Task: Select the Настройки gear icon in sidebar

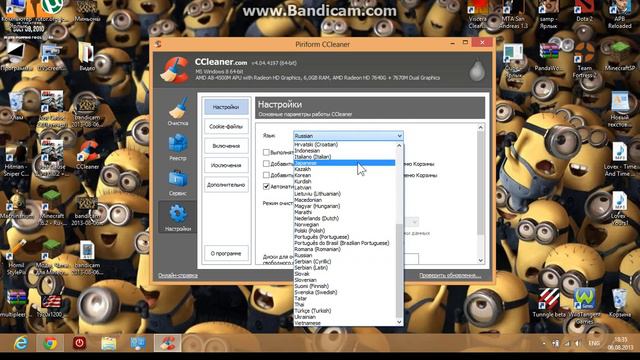Action: pyautogui.click(x=178, y=214)
